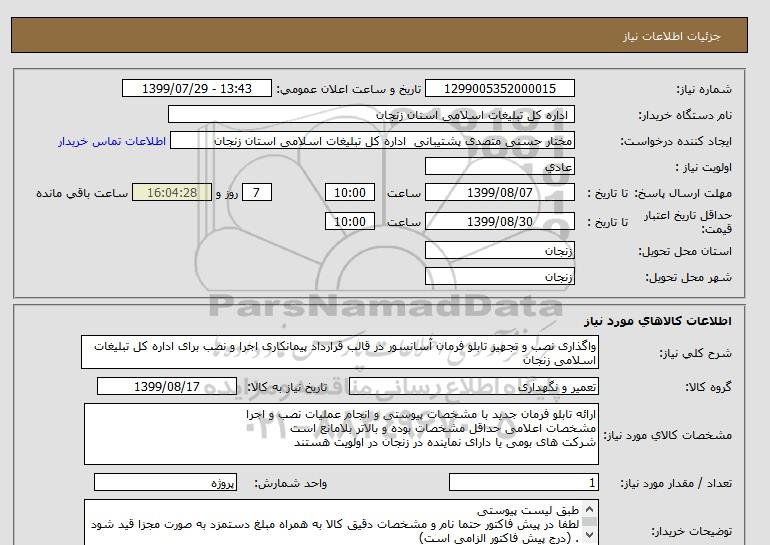Click response deadline date 1399/08/07
Image resolution: width=770 pixels, height=545 pixels.
pyautogui.click(x=499, y=192)
